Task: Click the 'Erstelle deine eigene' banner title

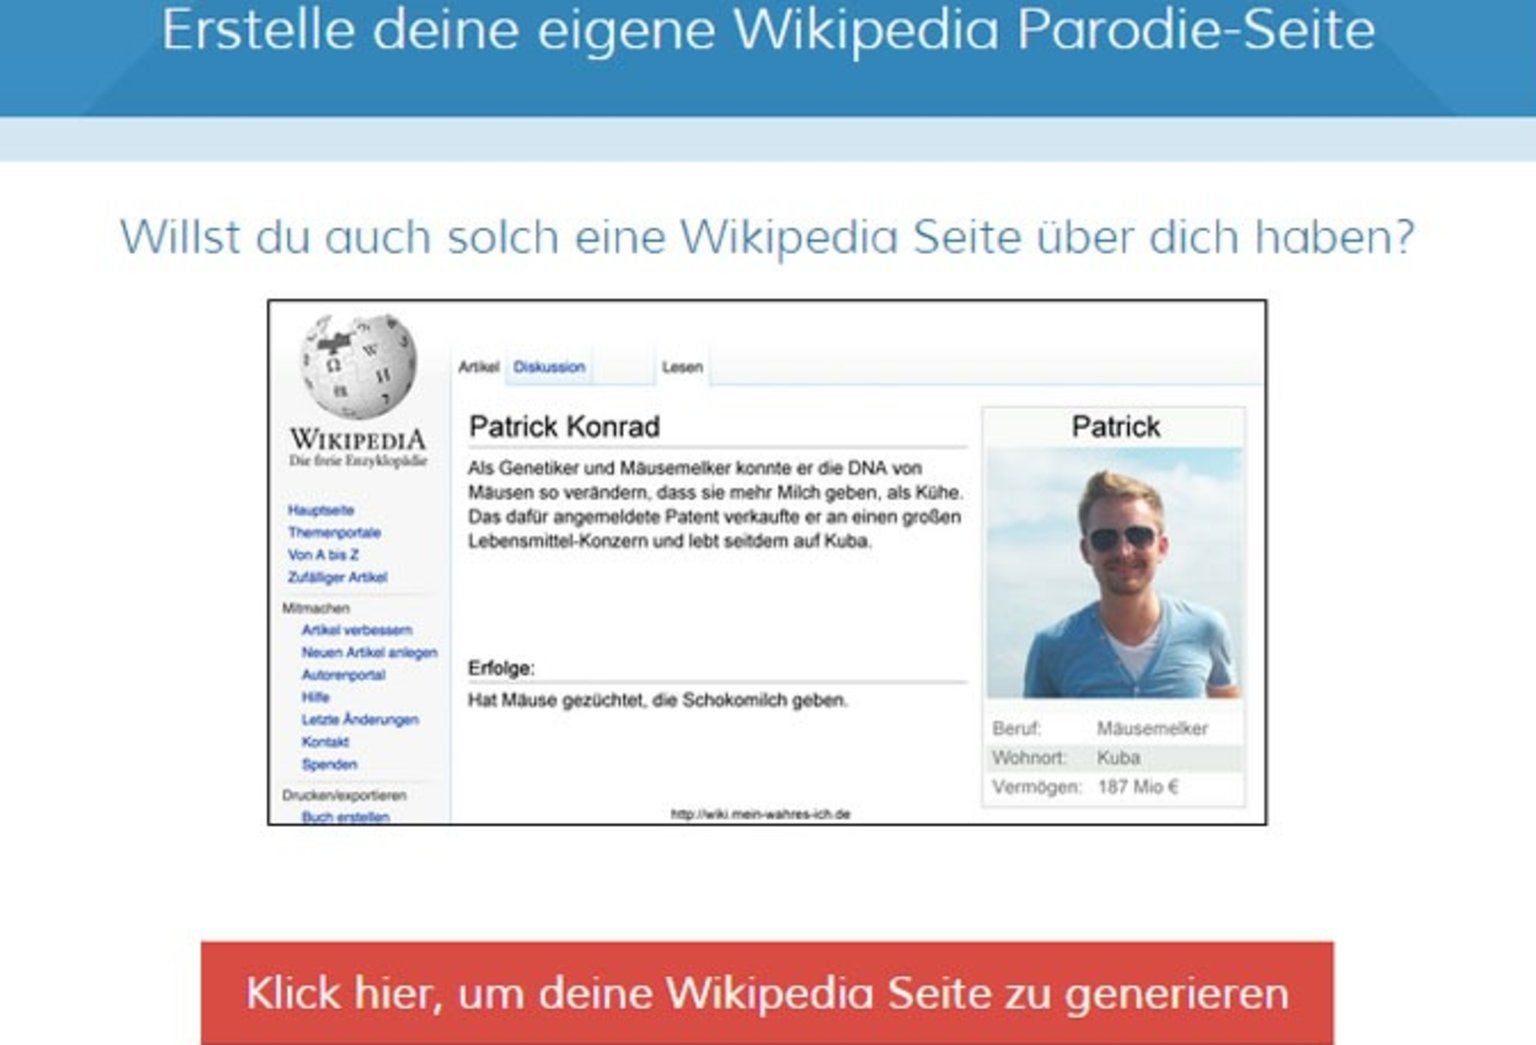Action: [x=768, y=29]
